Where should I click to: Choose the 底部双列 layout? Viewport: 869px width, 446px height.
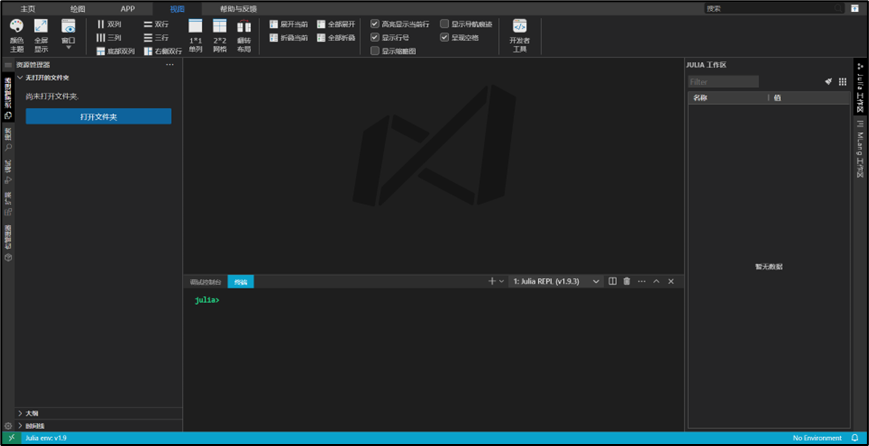tap(115, 51)
